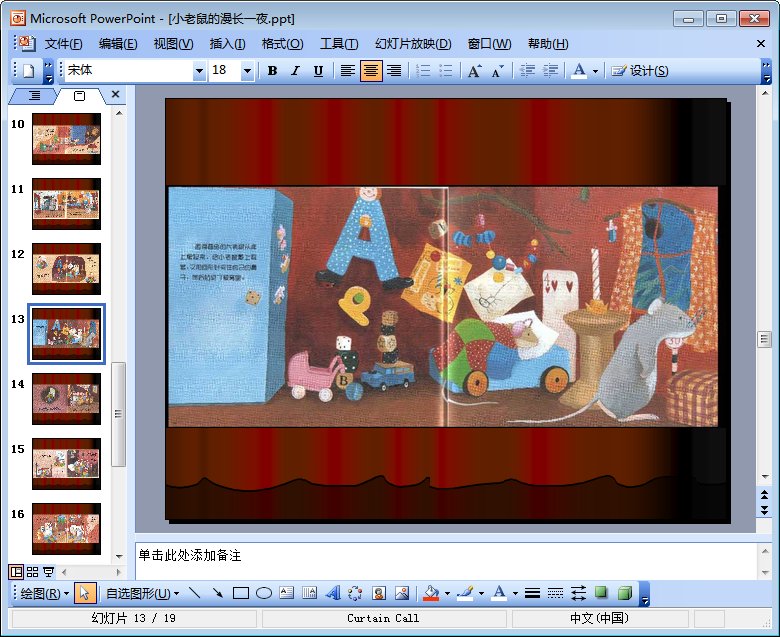
Task: Insert a horizontal text box
Action: click(x=287, y=593)
